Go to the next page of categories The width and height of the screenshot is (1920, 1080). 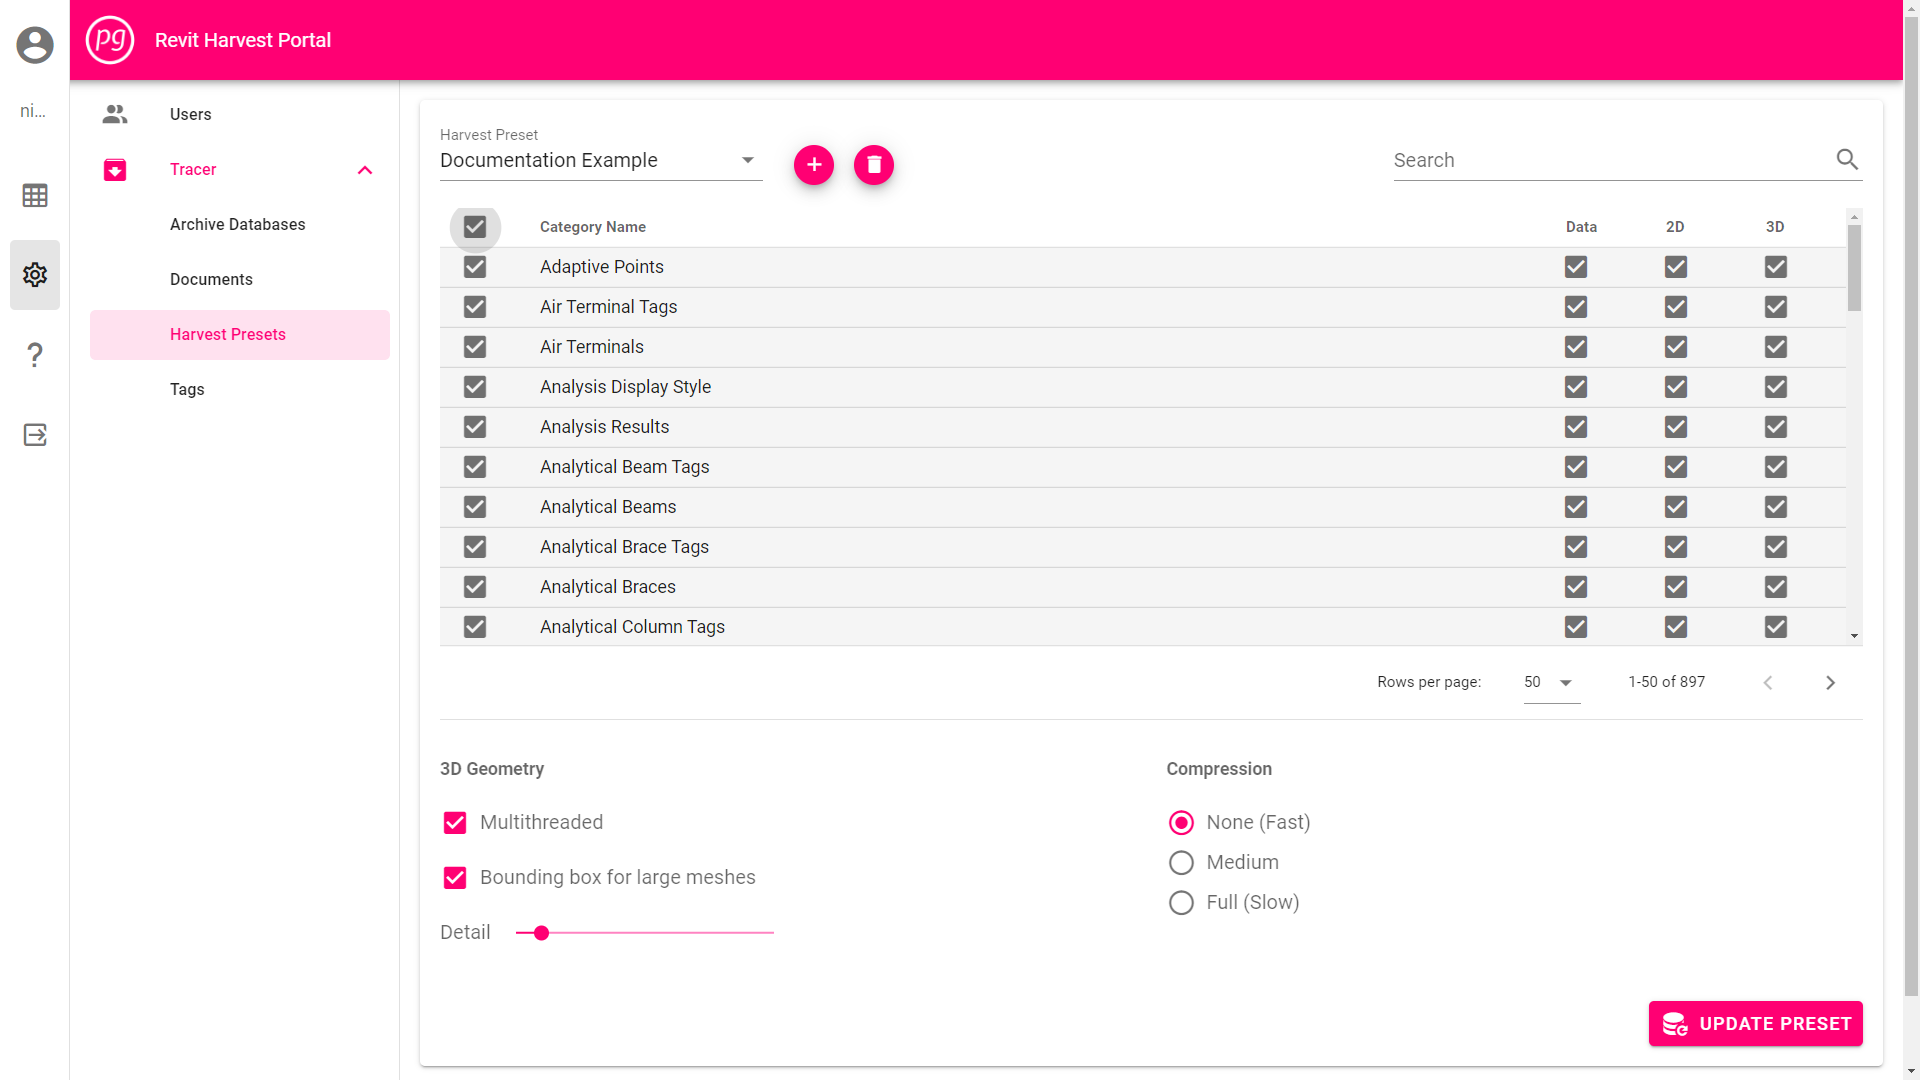pyautogui.click(x=1831, y=682)
